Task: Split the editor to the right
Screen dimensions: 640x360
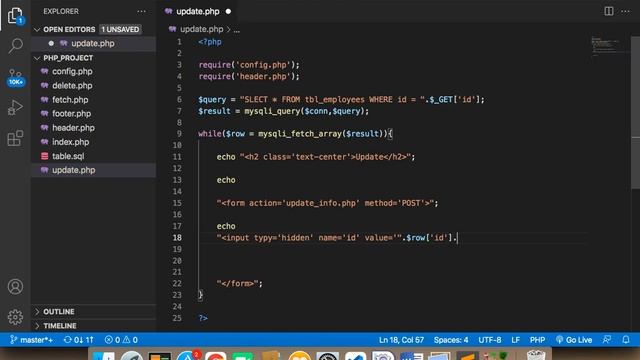Action: pos(609,11)
